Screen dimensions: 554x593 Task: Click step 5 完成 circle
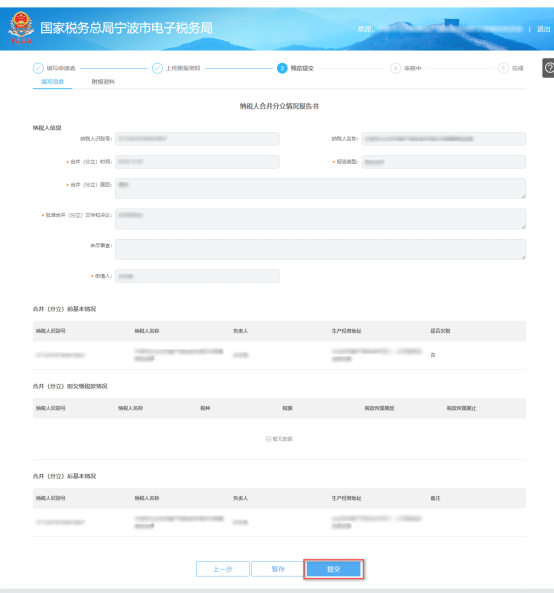click(x=503, y=68)
